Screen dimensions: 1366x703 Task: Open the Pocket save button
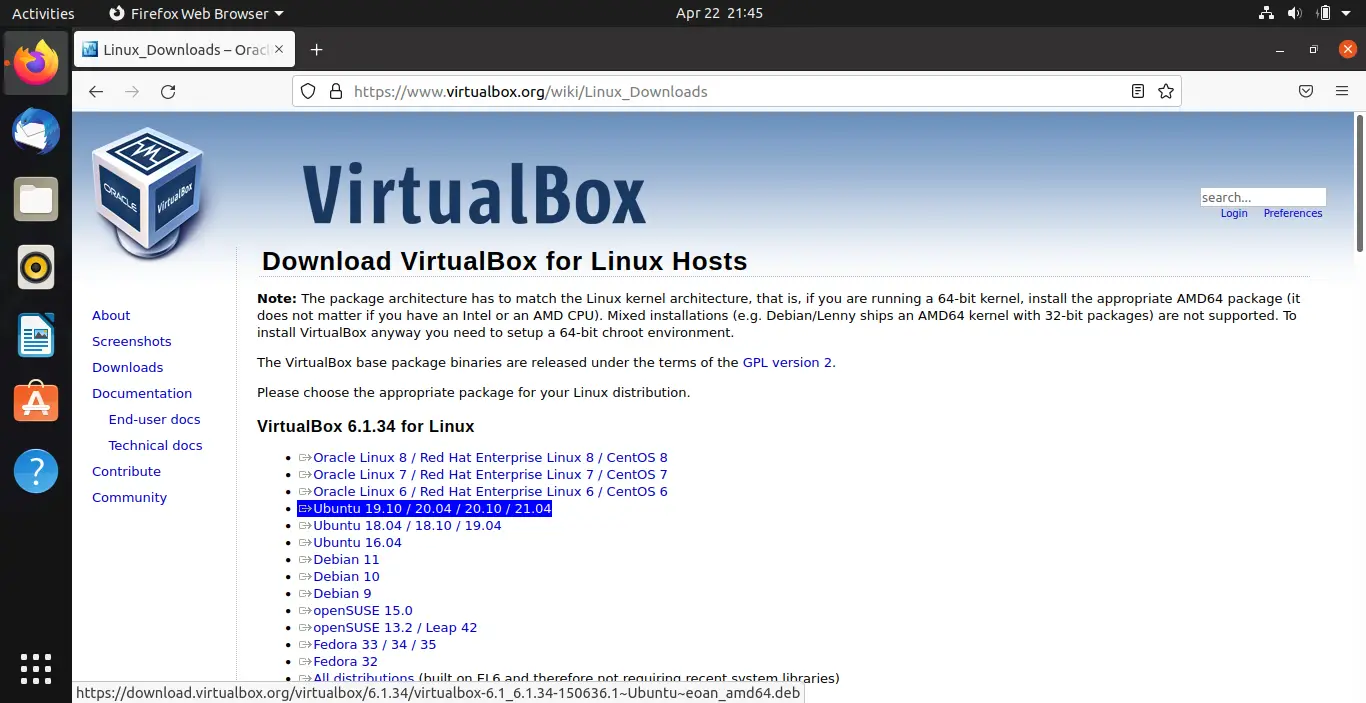[1306, 91]
